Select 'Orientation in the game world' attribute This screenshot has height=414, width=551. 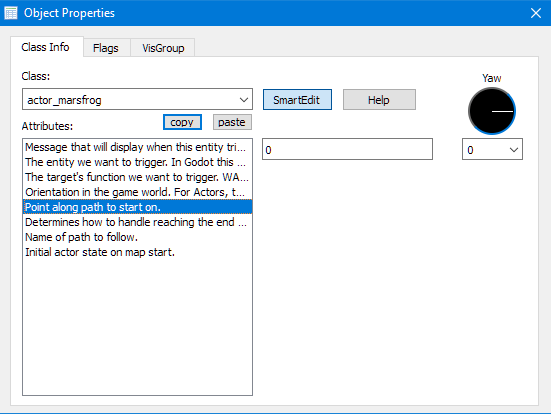[x=137, y=192]
